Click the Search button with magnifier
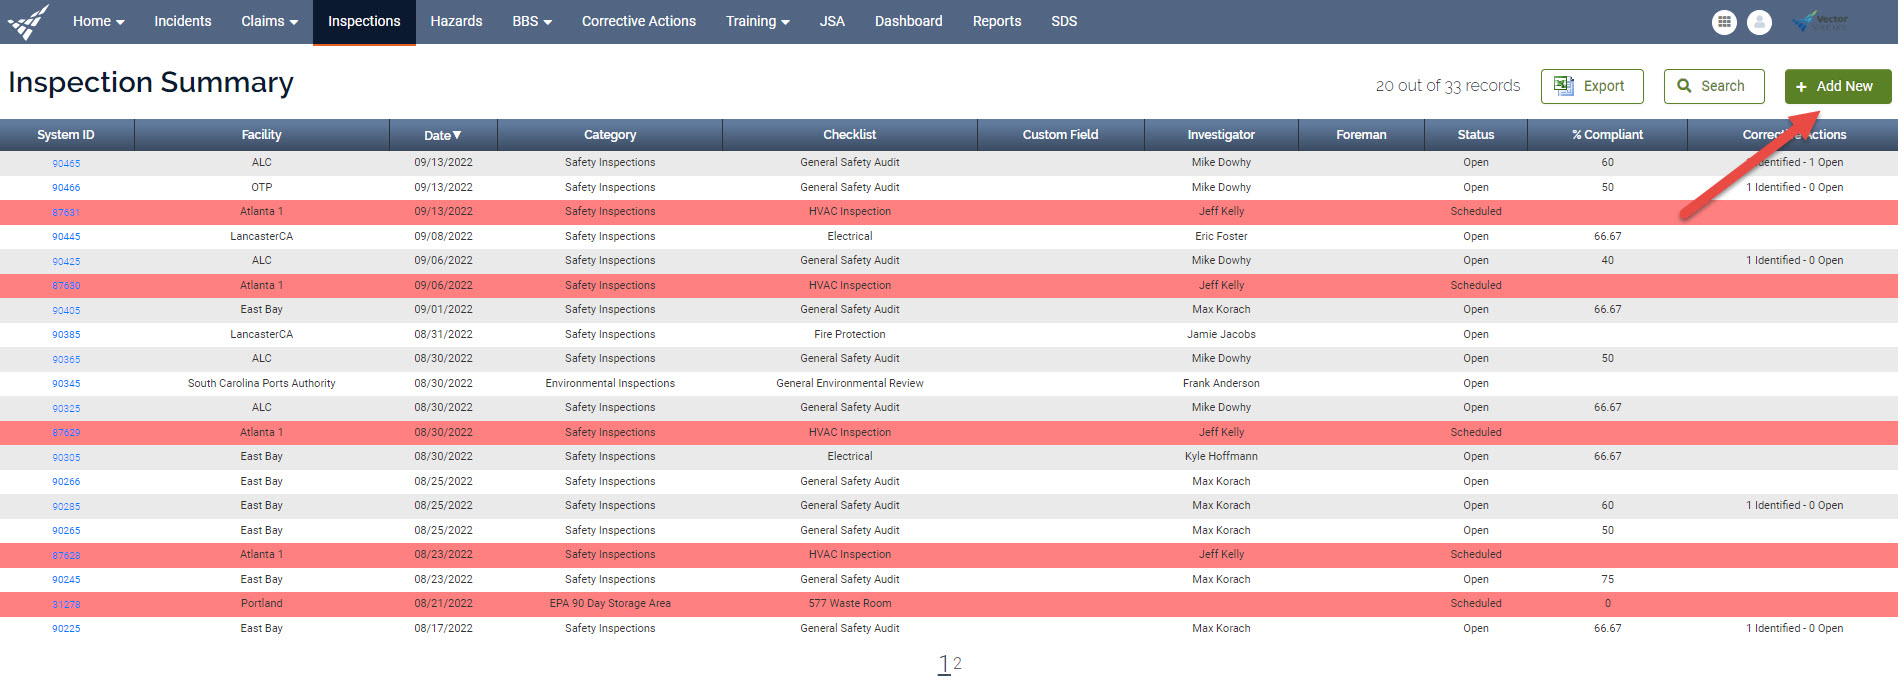The height and width of the screenshot is (681, 1898). (x=1713, y=86)
